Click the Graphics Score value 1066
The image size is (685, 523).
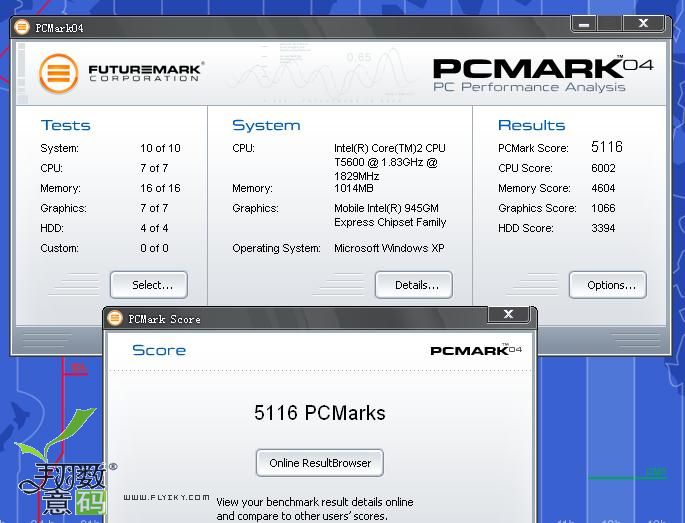603,208
